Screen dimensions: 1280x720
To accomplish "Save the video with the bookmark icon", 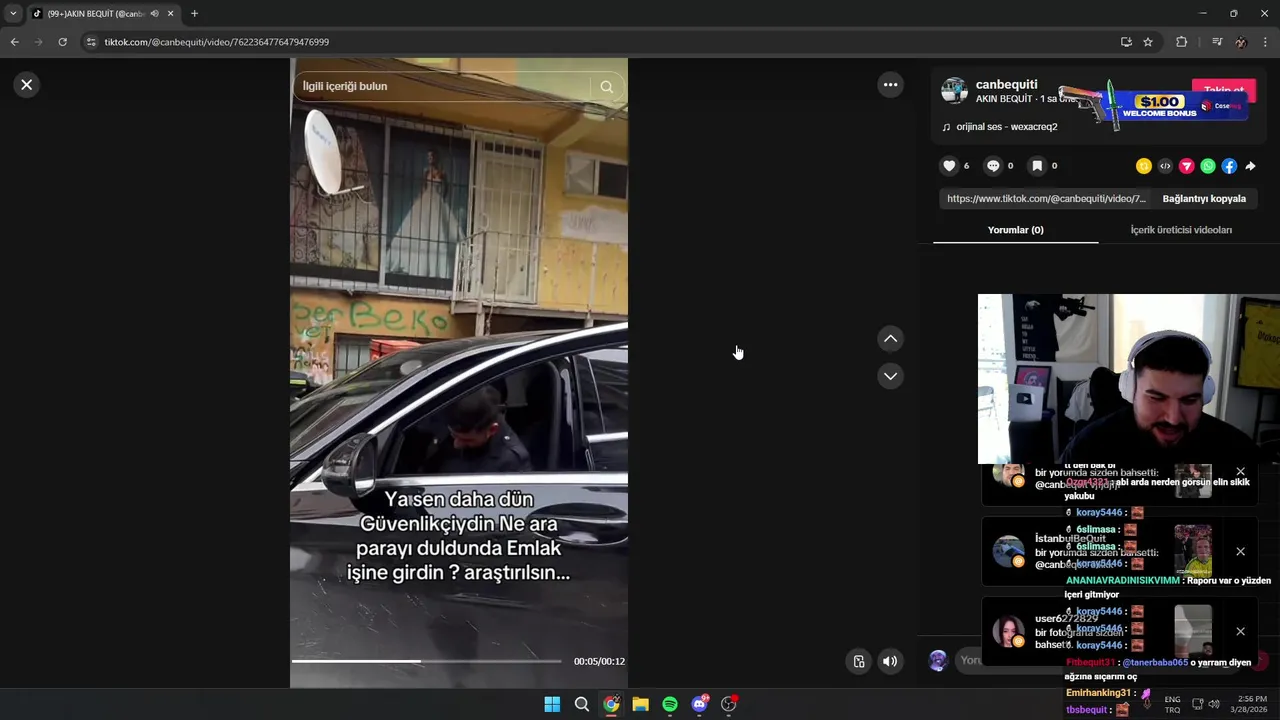I will [1037, 166].
